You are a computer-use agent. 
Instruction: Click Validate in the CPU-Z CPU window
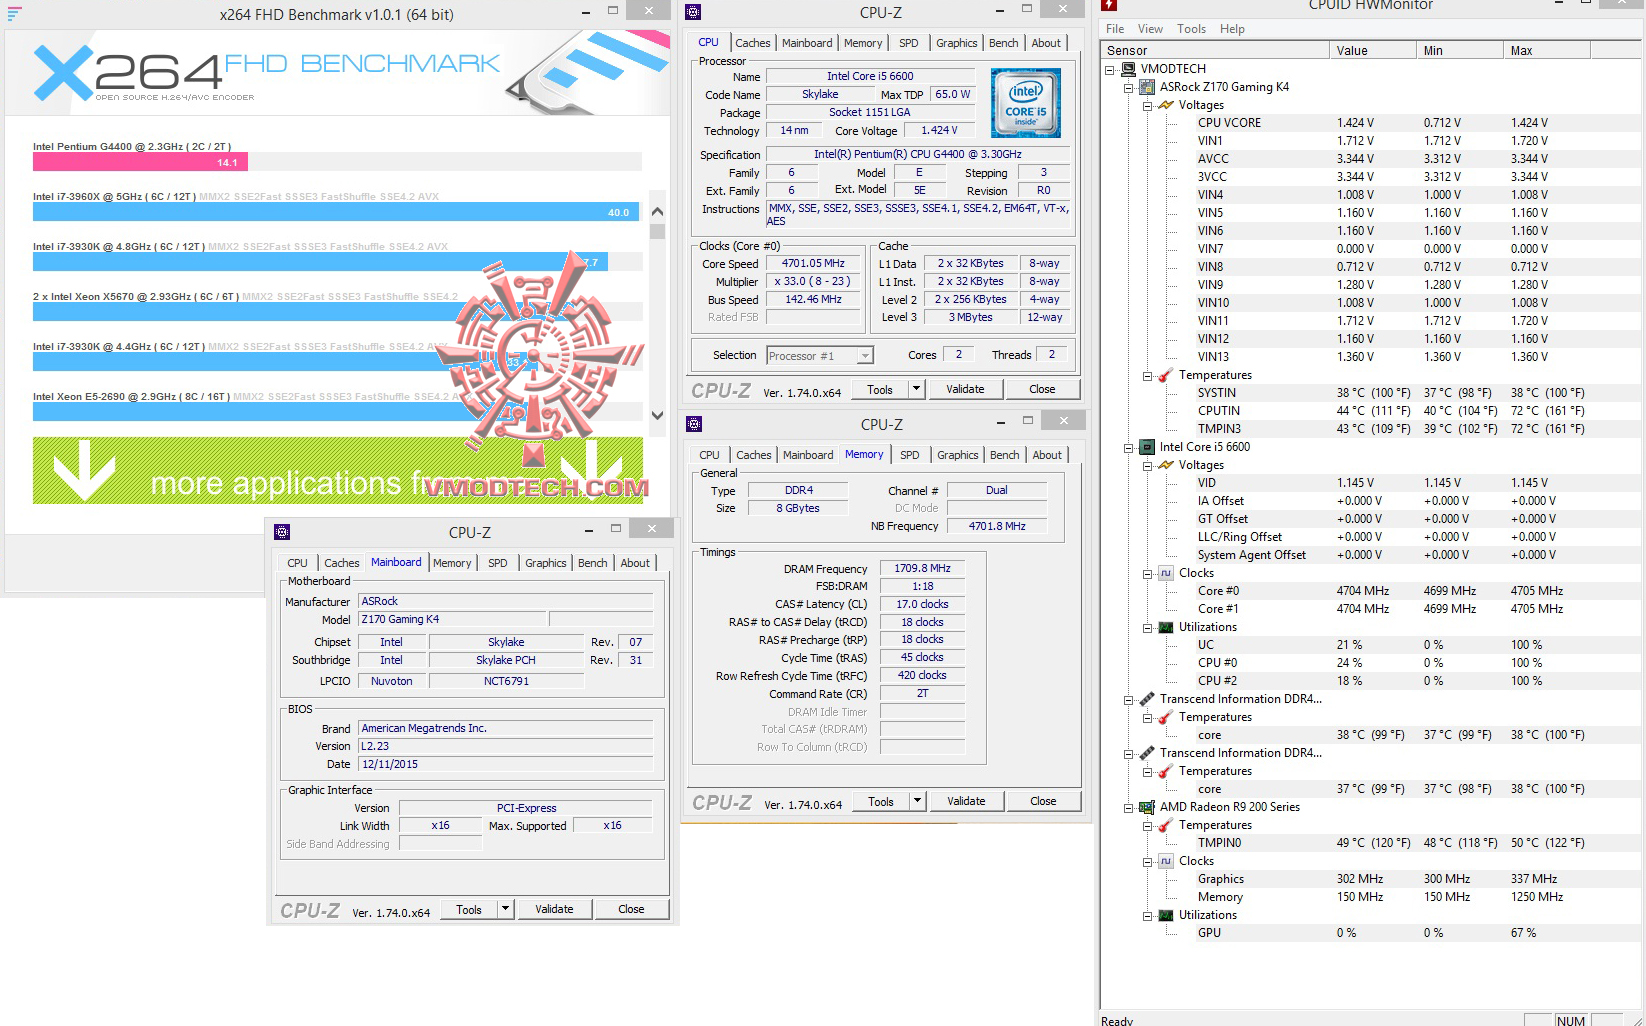(x=965, y=389)
